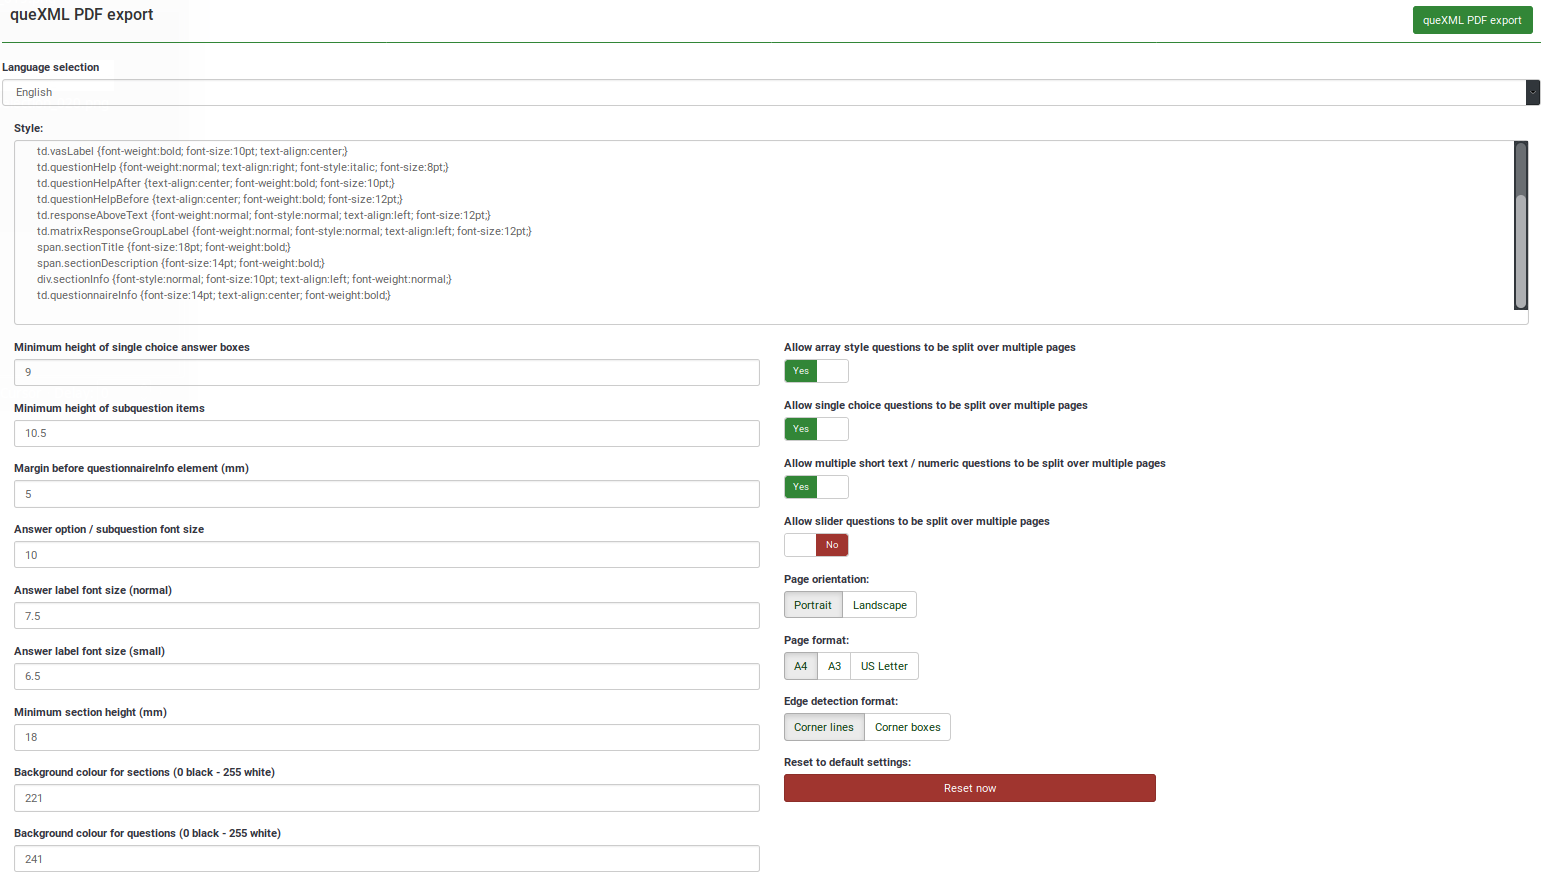Toggle single choice questions split switch
Image resolution: width=1544 pixels, height=879 pixels.
pyautogui.click(x=816, y=429)
